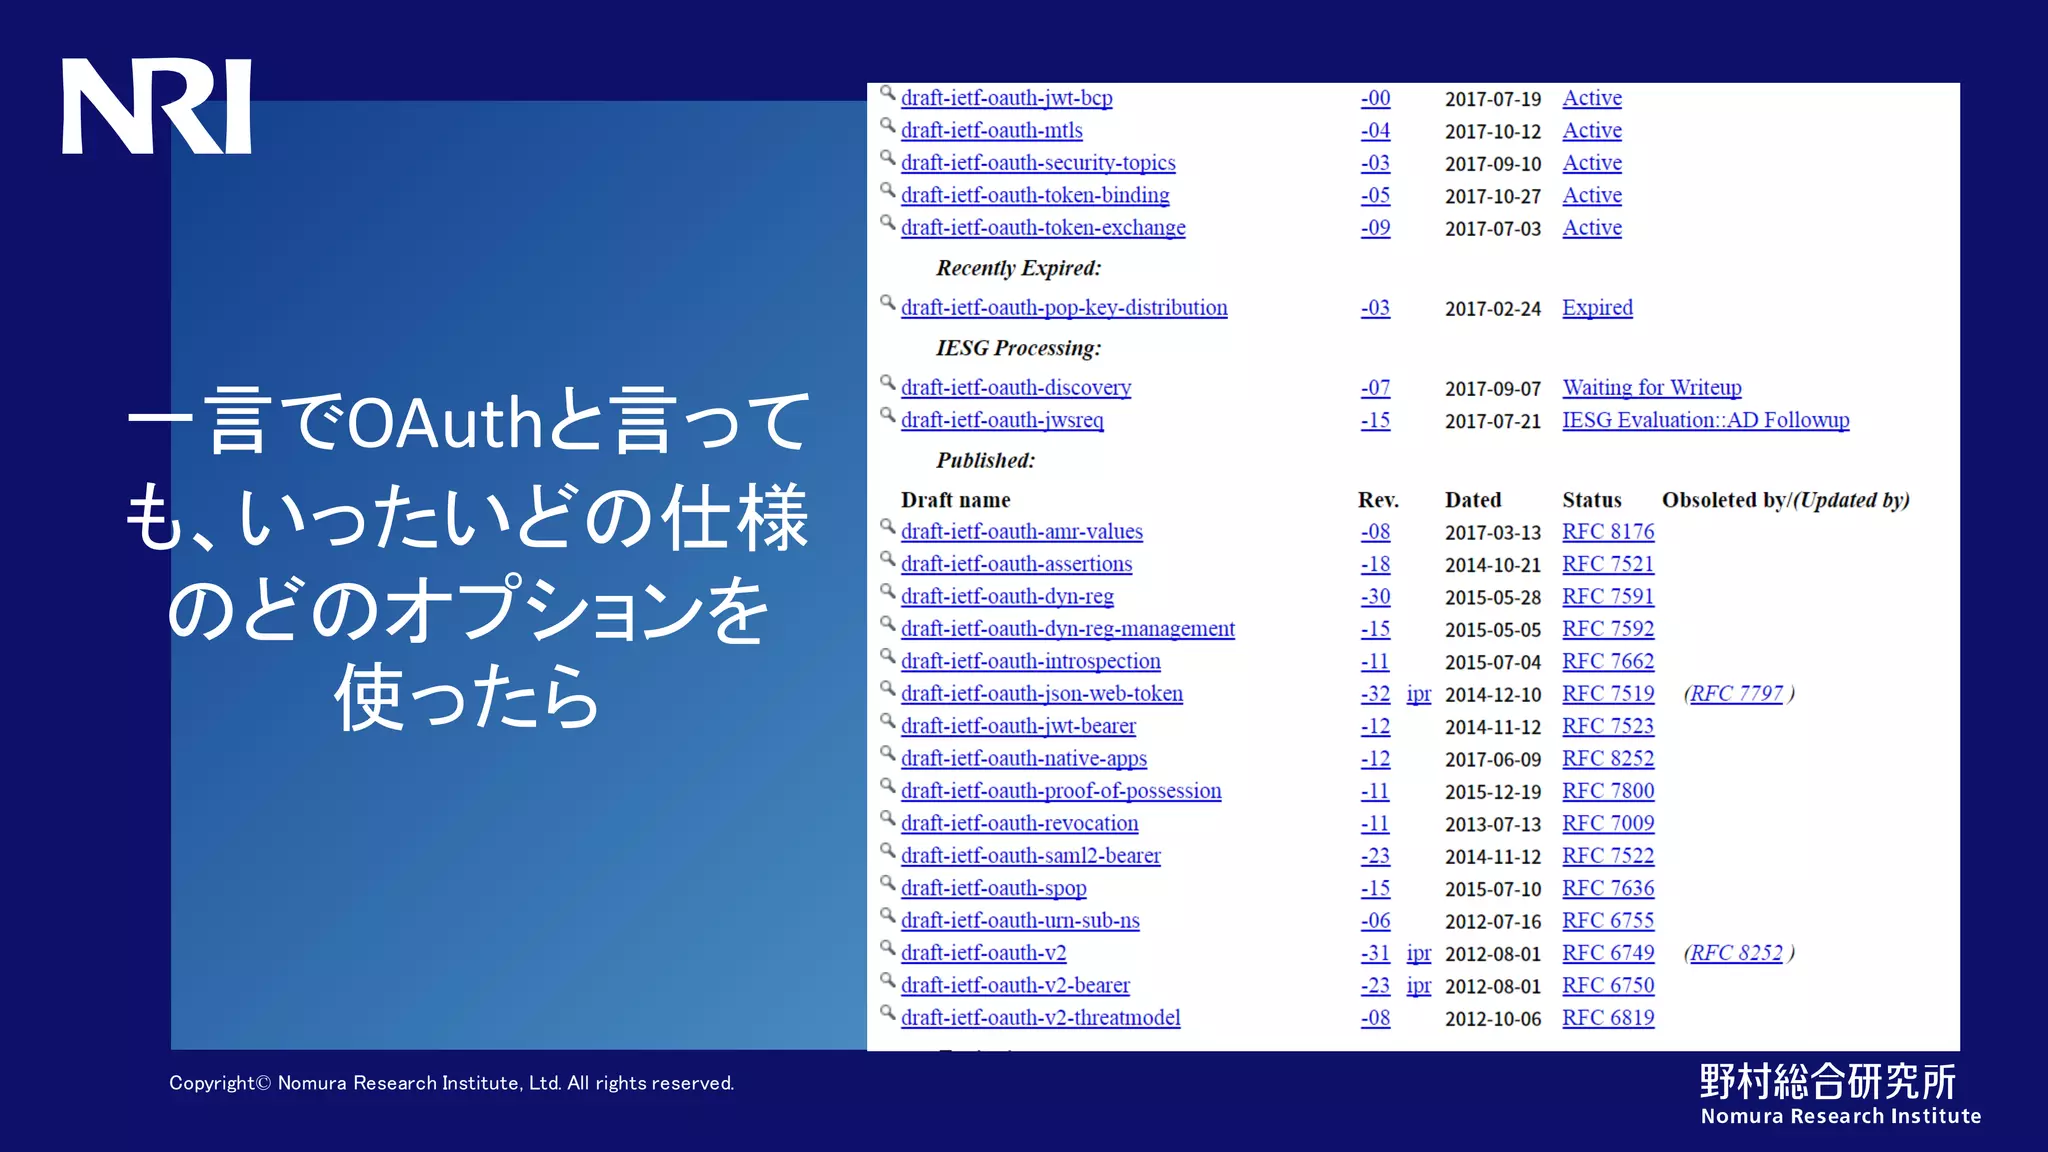Open the RFC 7800 link
Image resolution: width=2048 pixels, height=1152 pixels.
coord(1608,791)
